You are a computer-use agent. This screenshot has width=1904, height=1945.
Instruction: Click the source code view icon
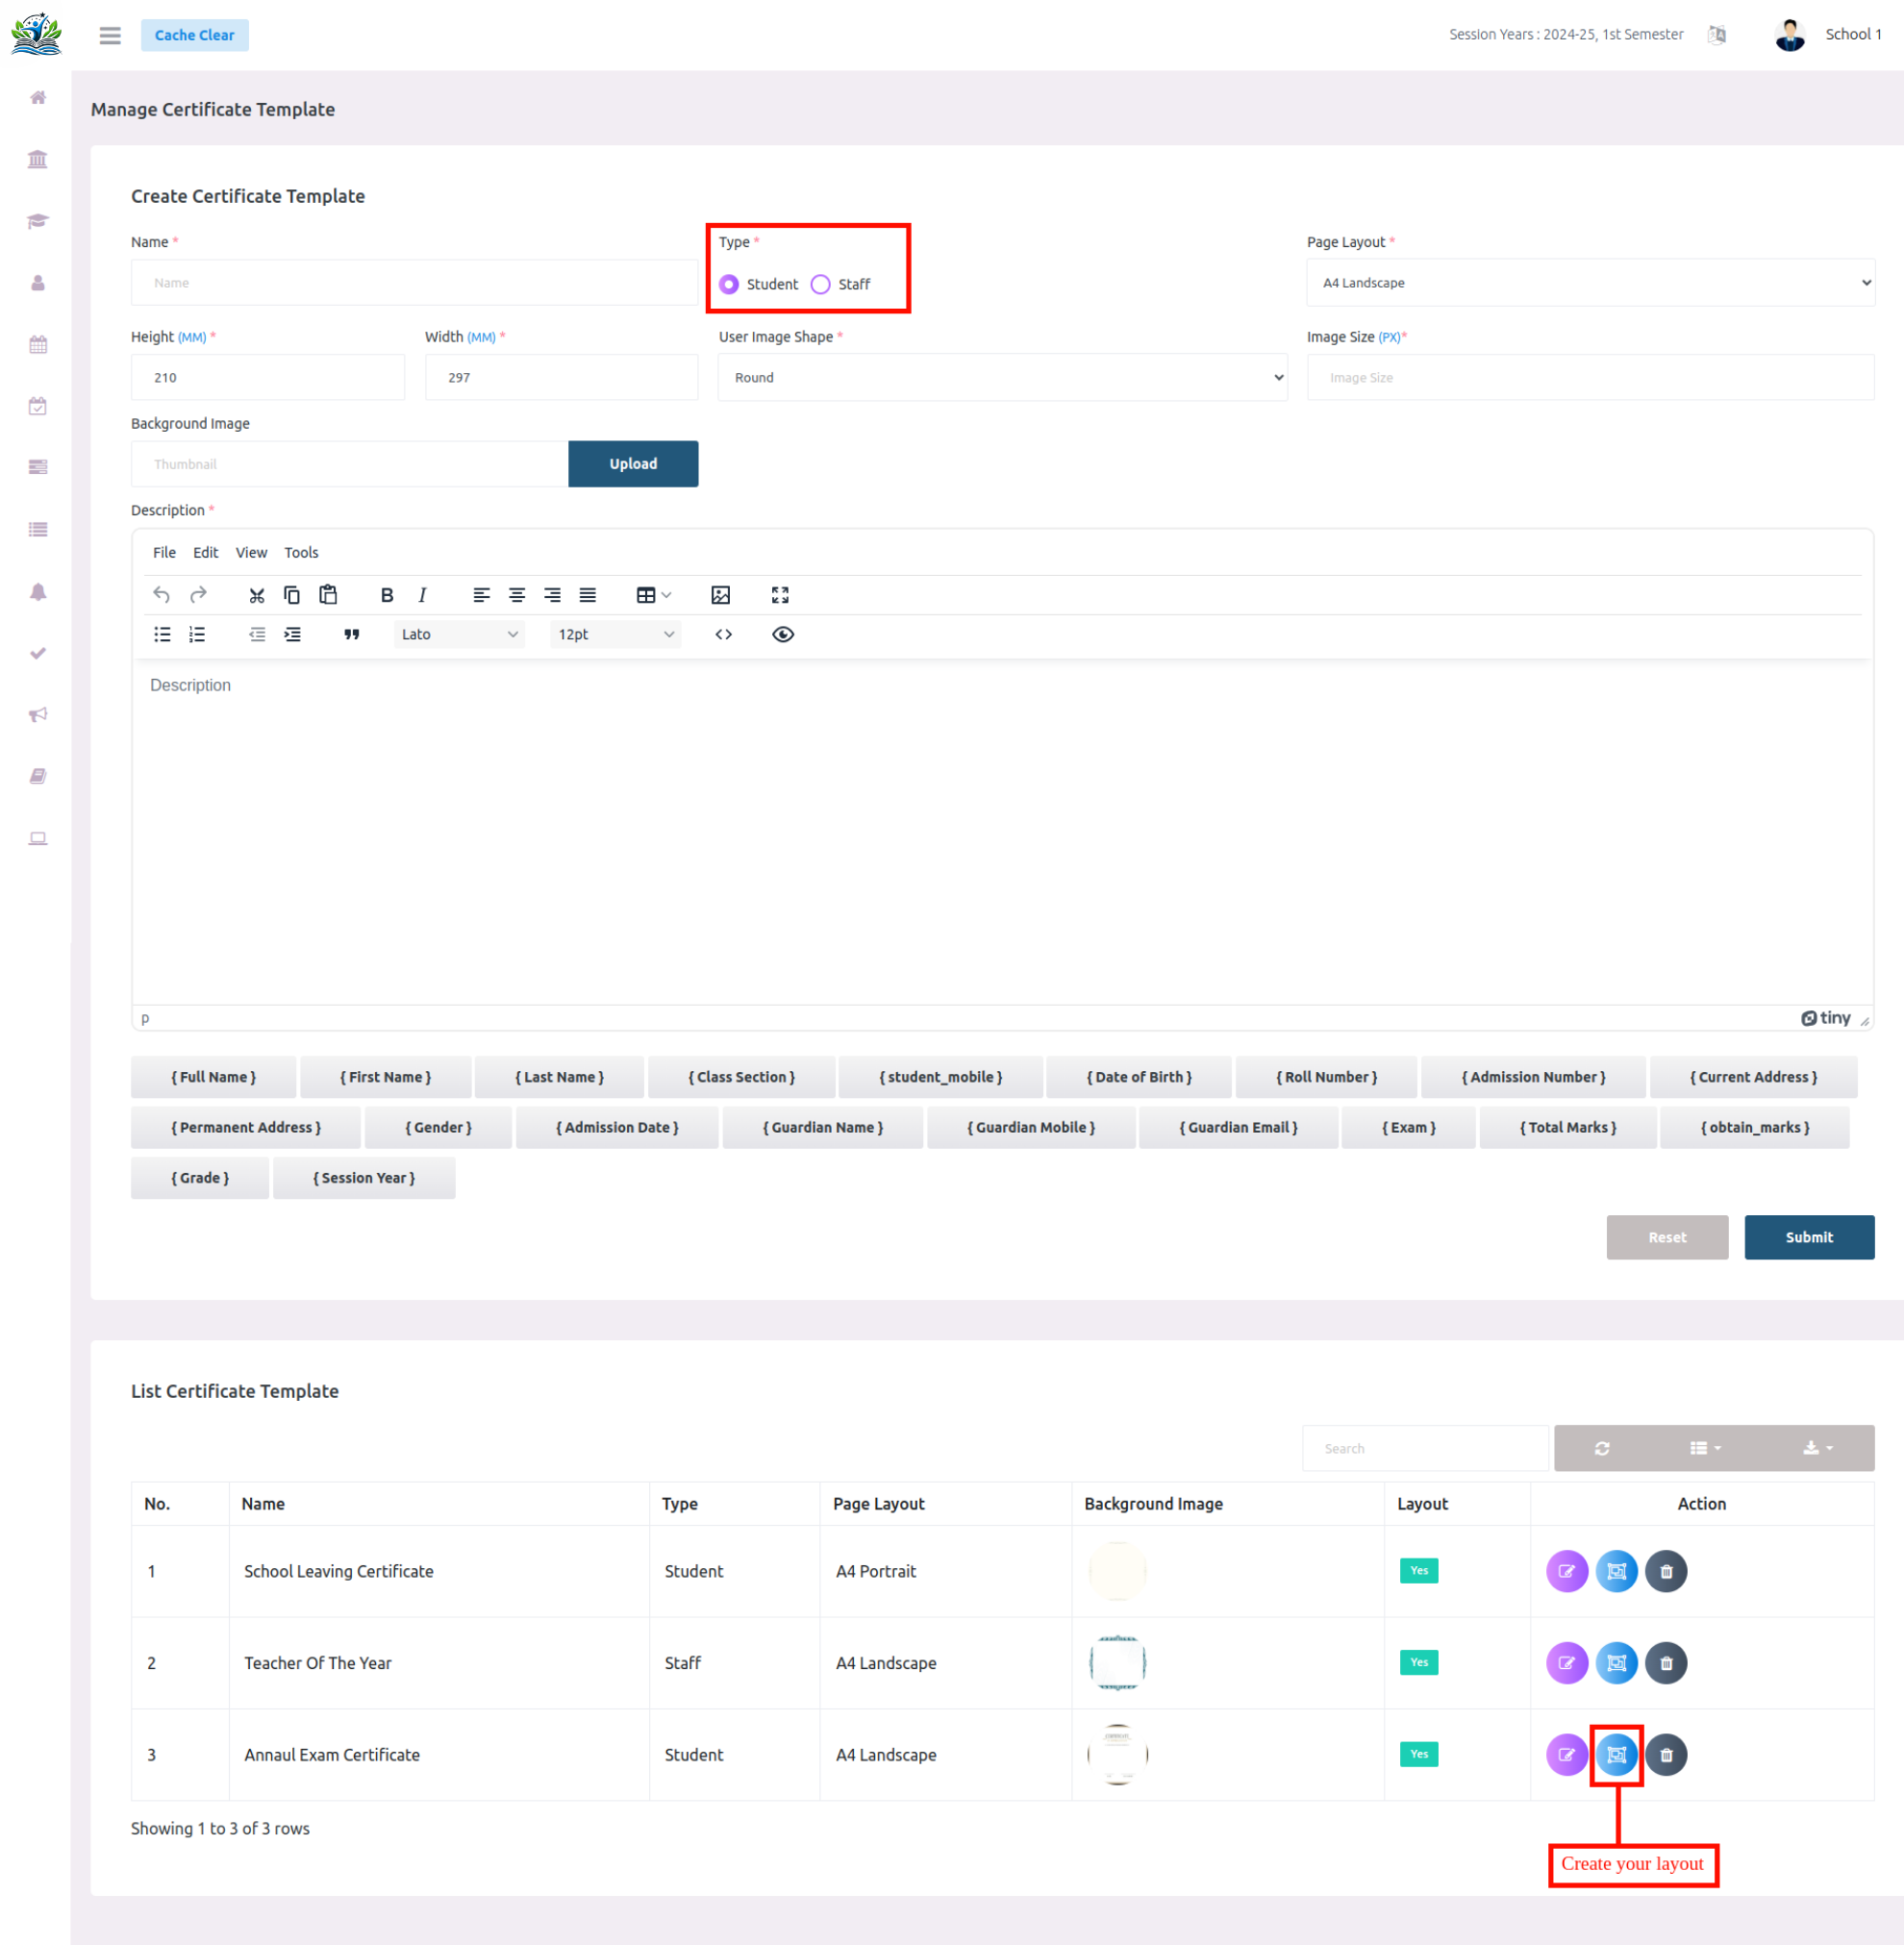(x=723, y=635)
